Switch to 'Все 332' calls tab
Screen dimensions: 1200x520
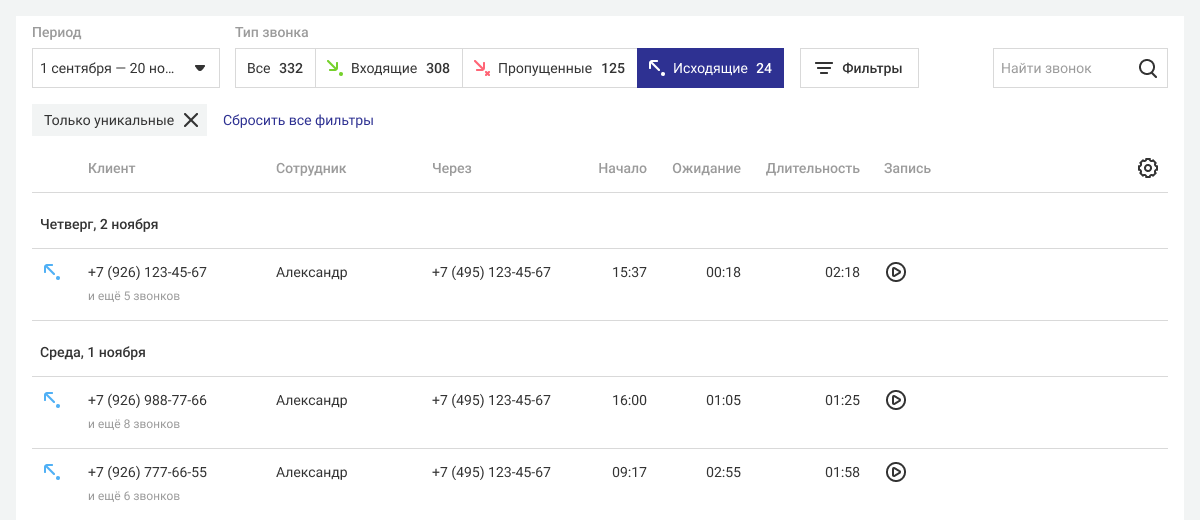coord(275,68)
